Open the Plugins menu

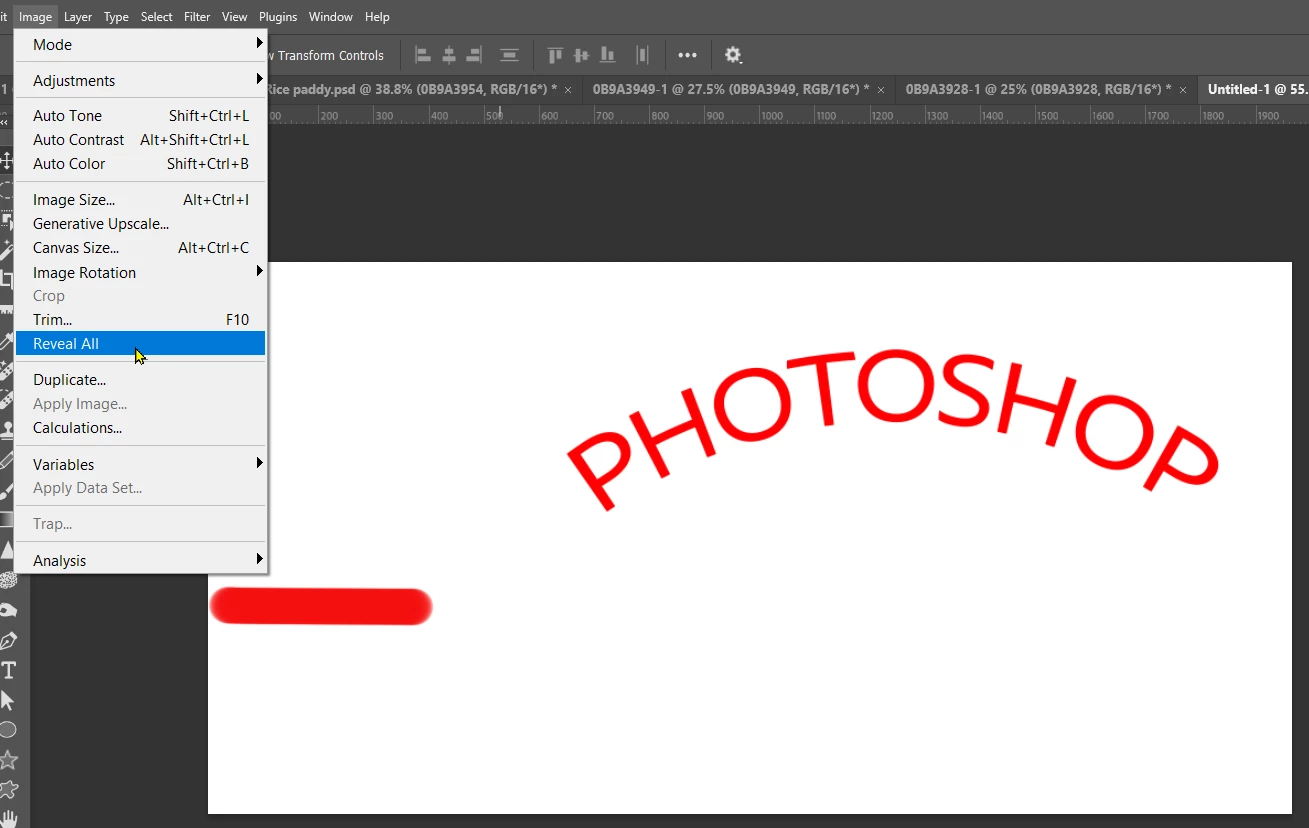(x=278, y=17)
